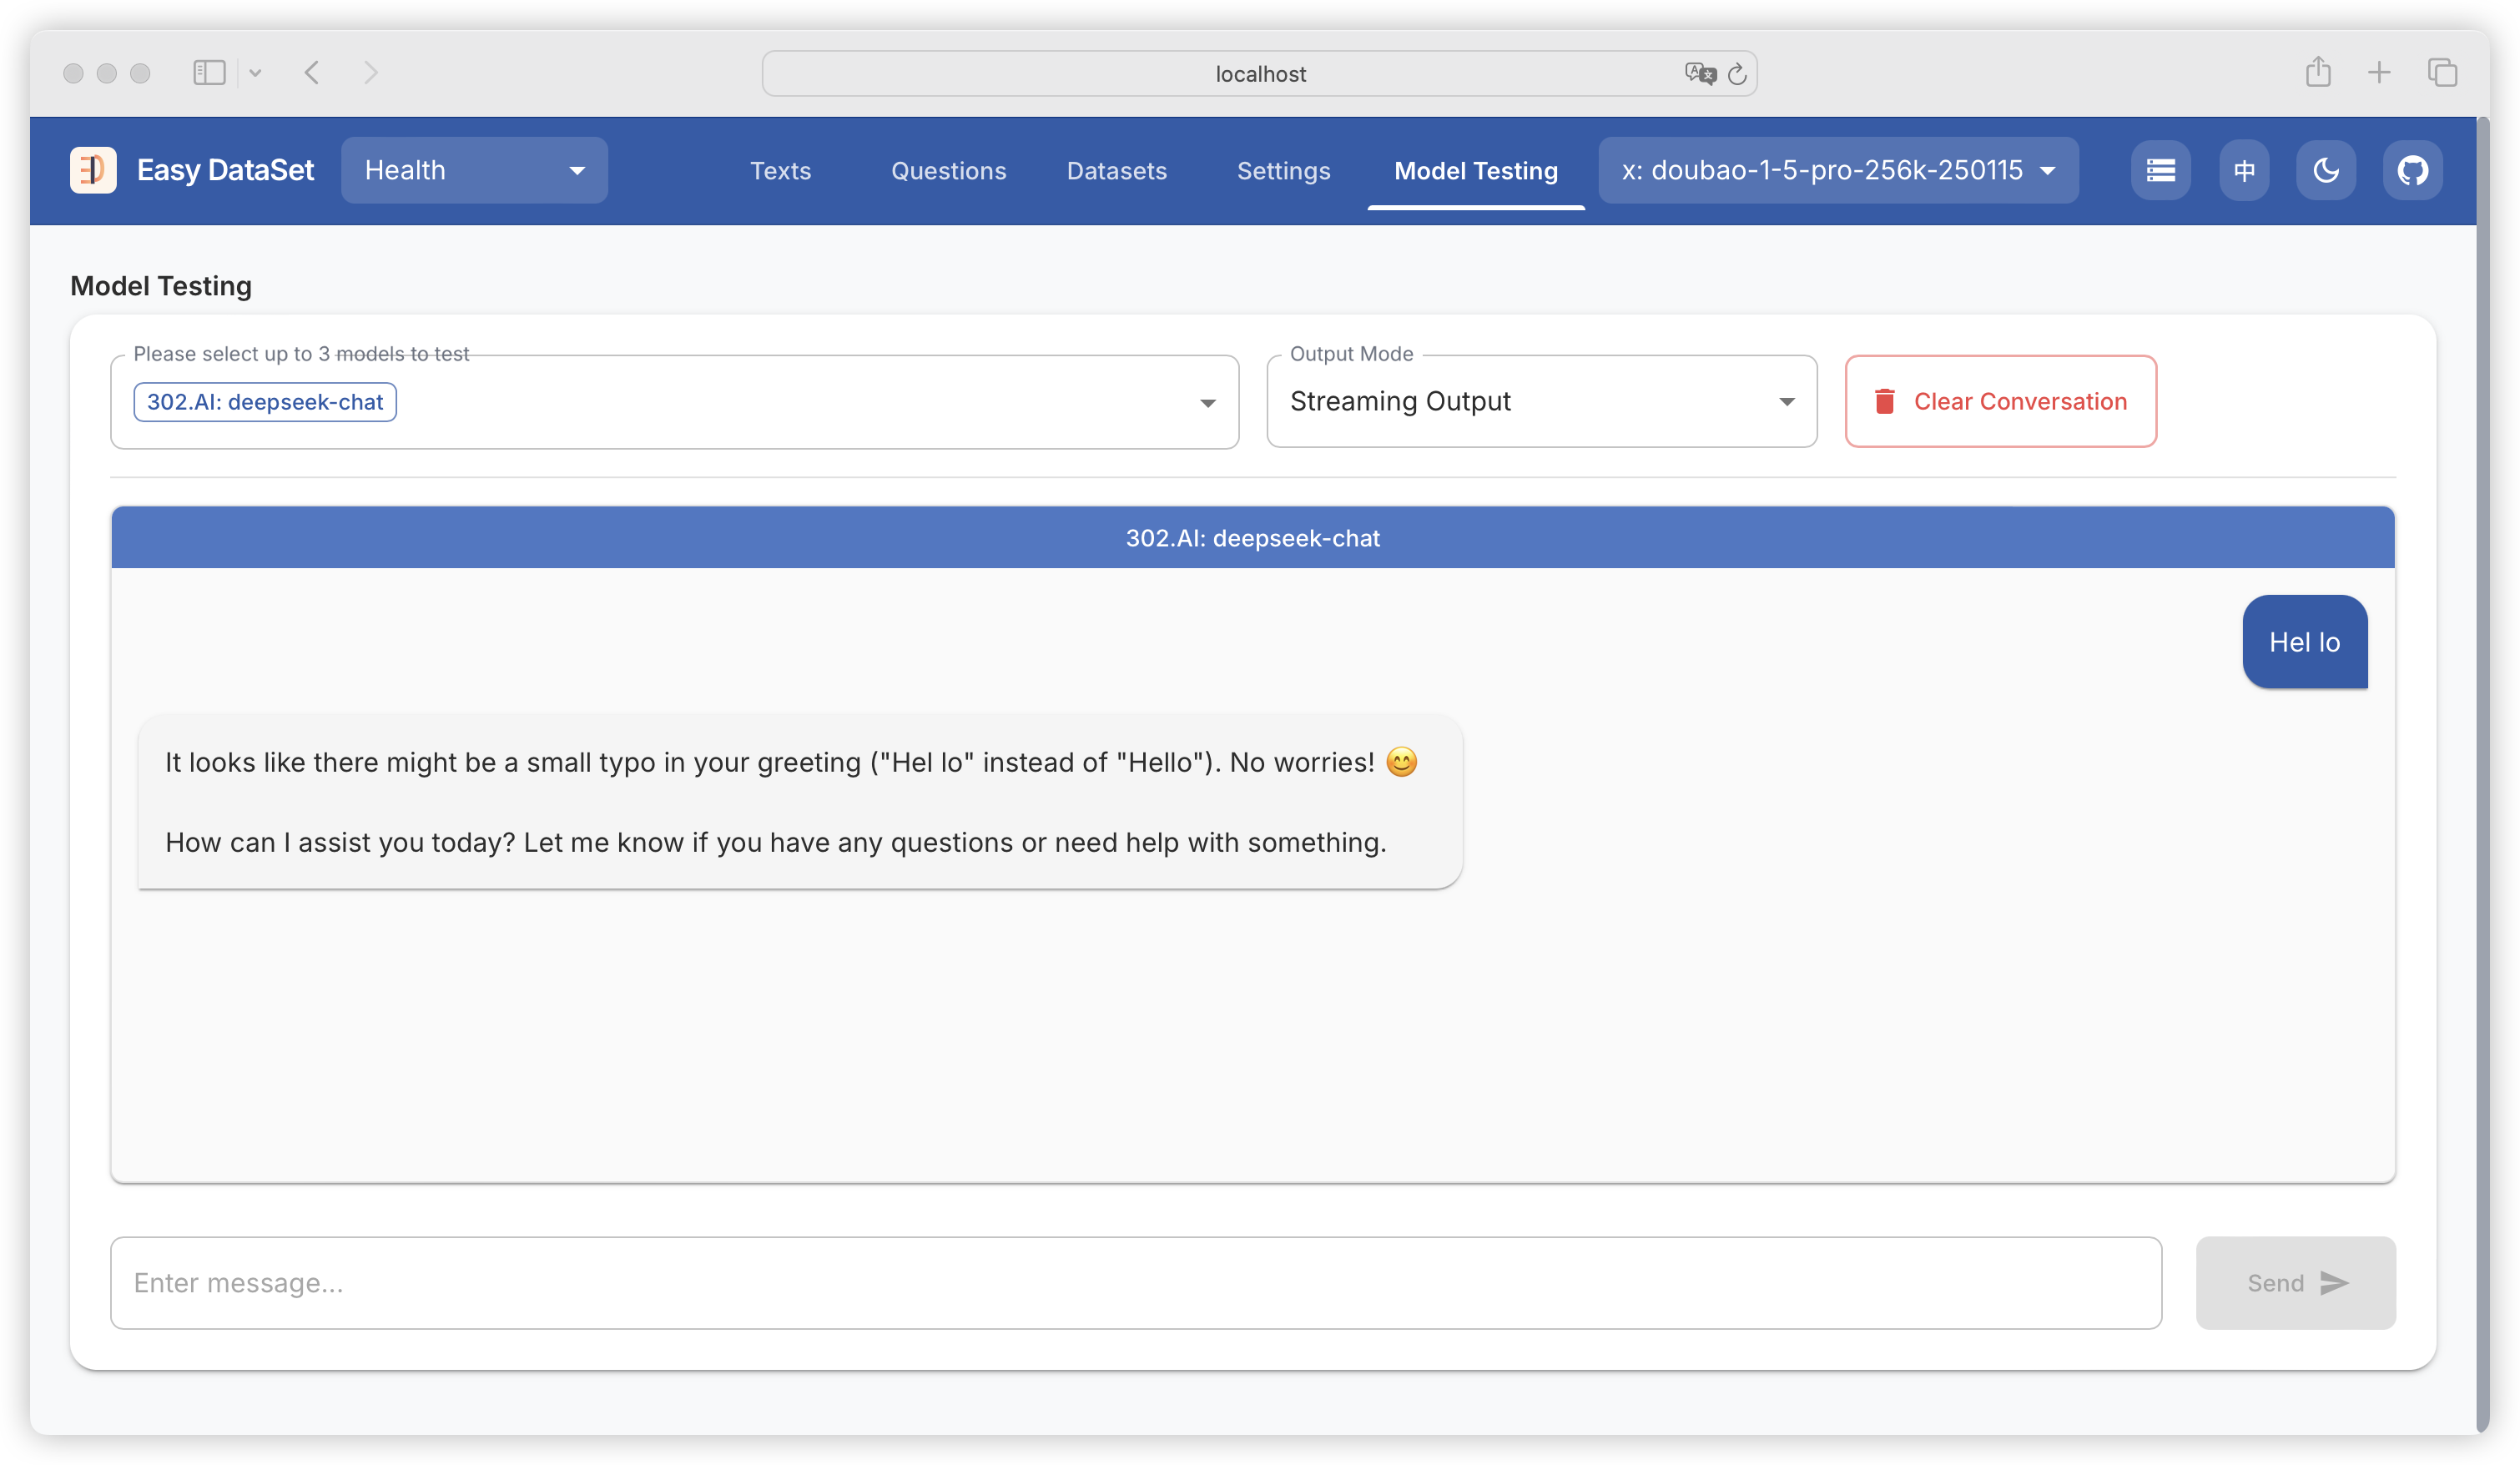Switch language with the 中 icon

[2244, 170]
